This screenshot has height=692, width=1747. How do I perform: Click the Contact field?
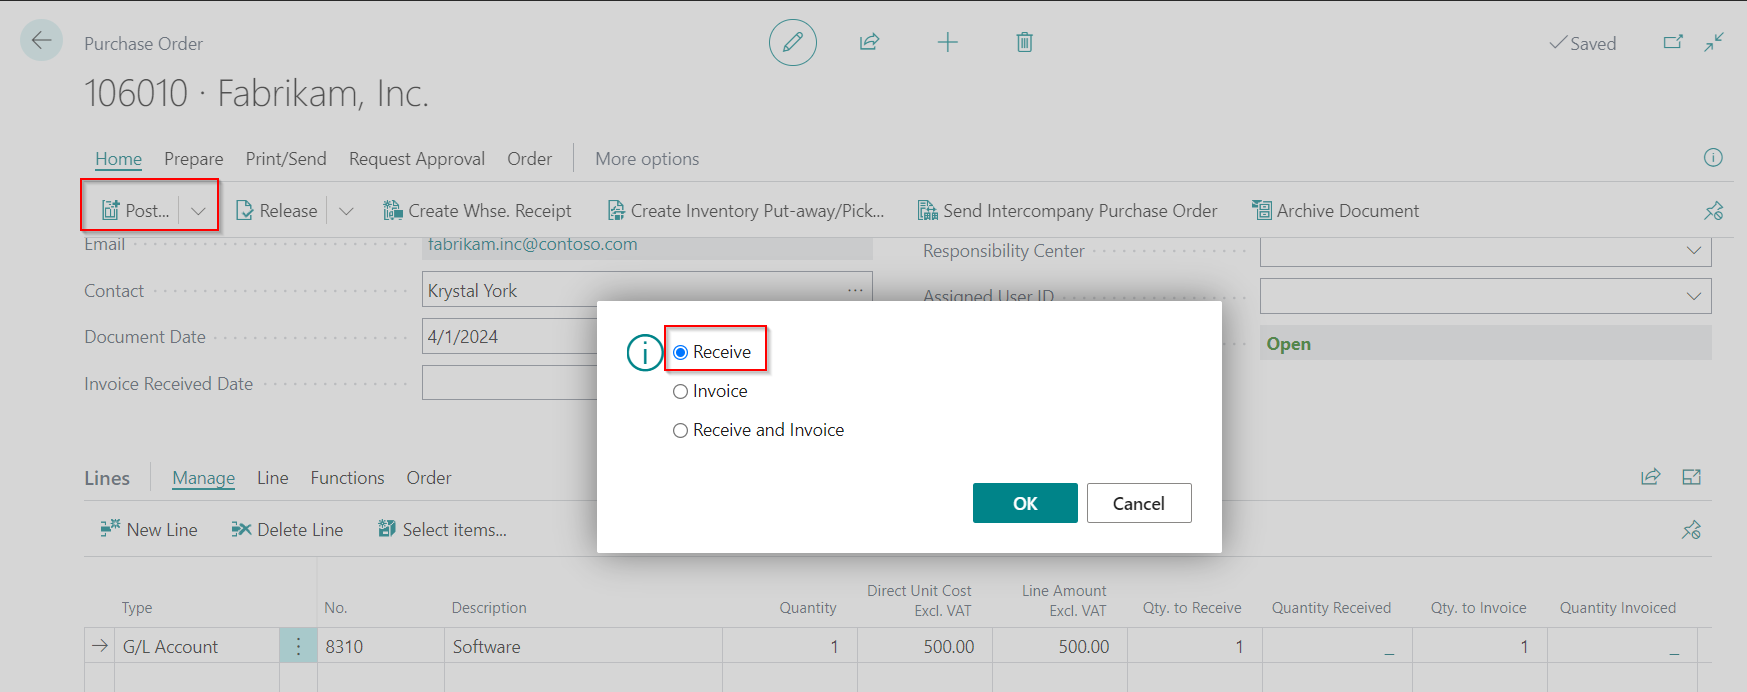point(647,290)
